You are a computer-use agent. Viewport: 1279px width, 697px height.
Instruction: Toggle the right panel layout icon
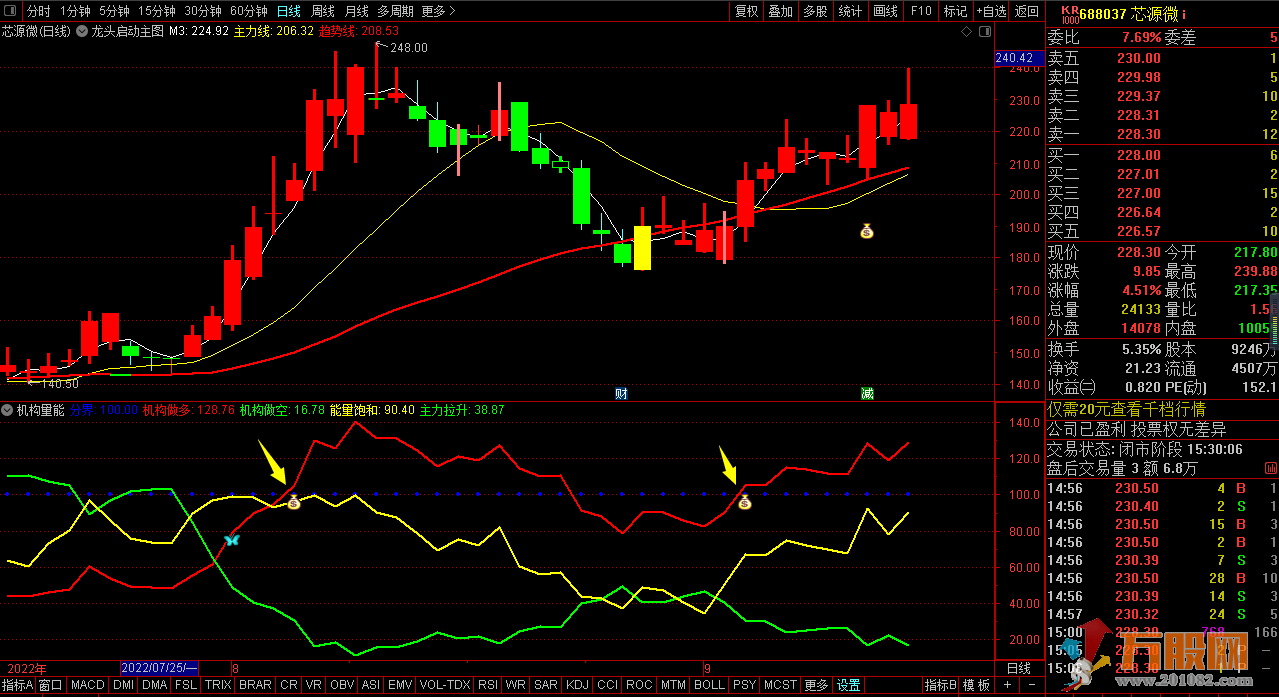[984, 32]
